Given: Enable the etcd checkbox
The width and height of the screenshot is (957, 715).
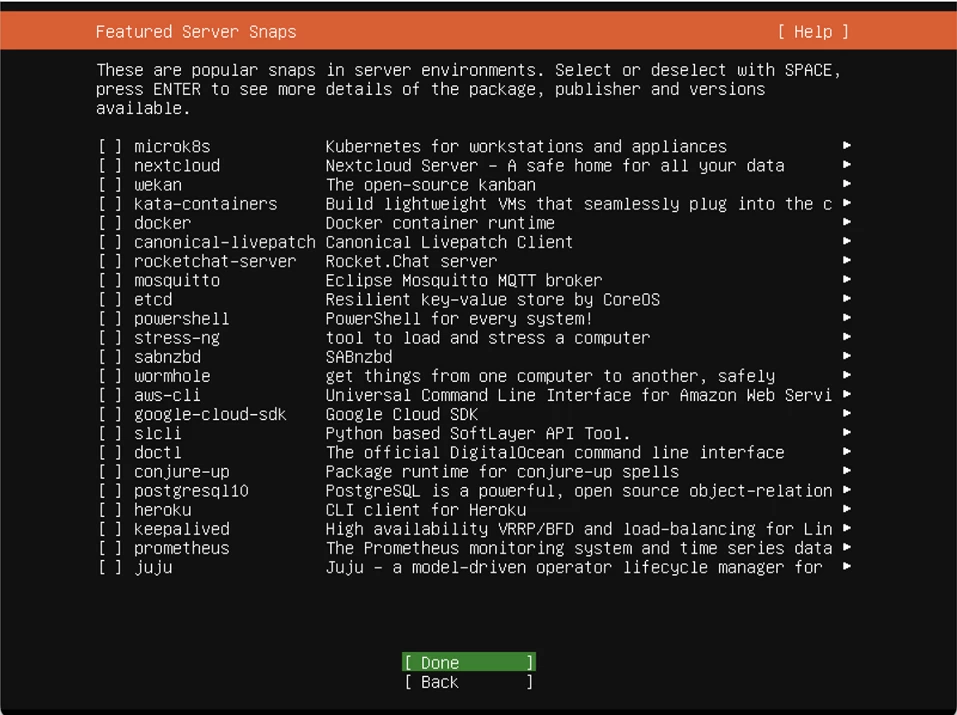Looking at the screenshot, I should coord(110,300).
